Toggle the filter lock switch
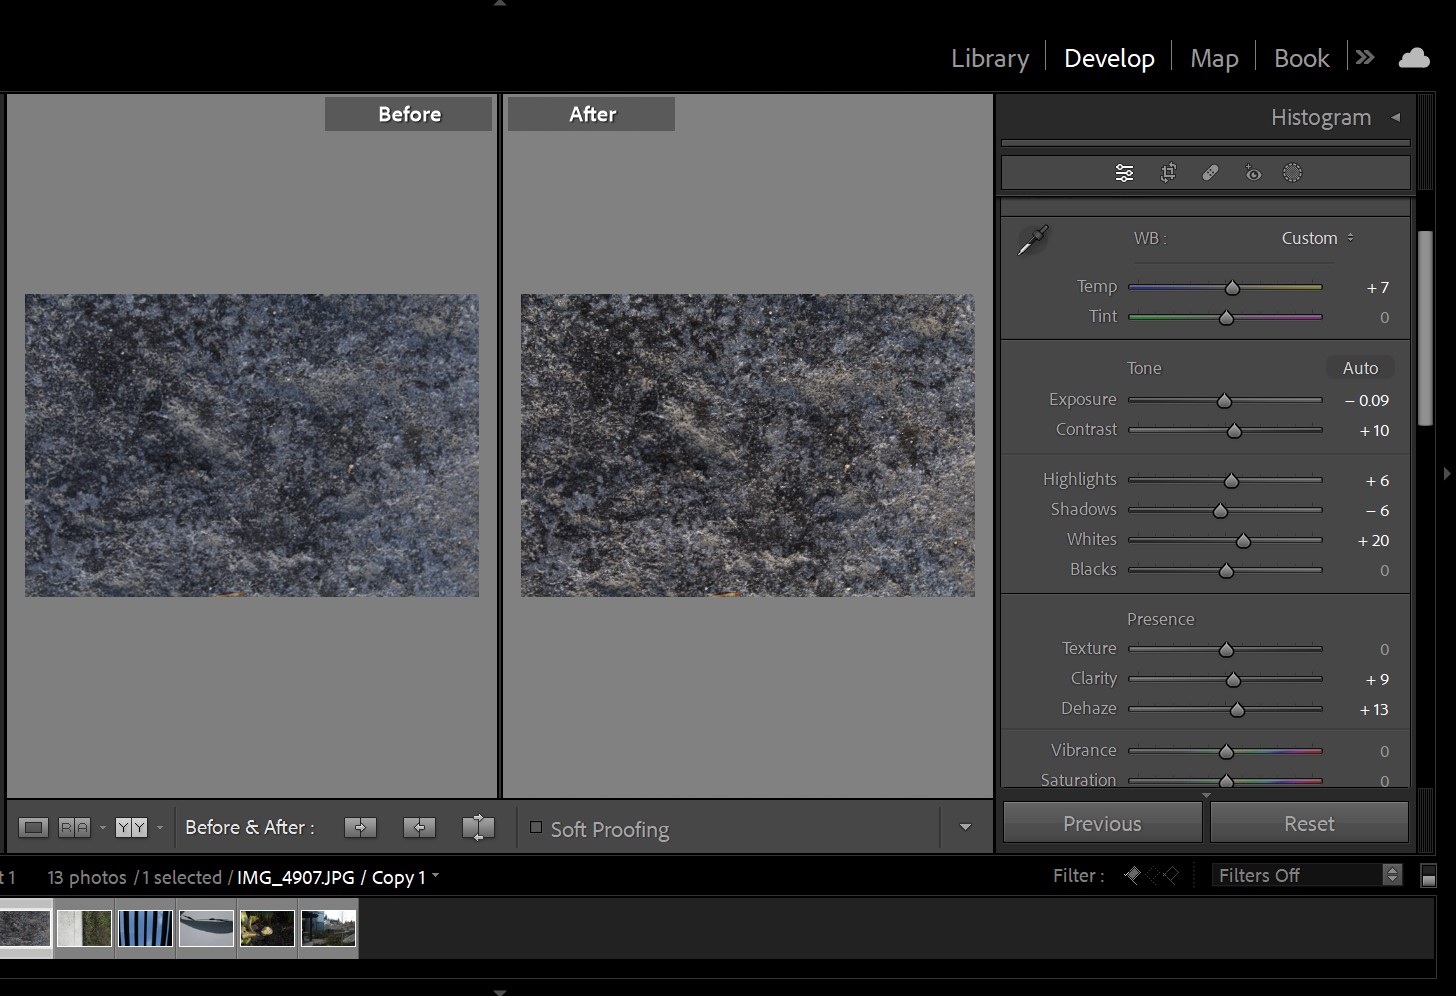 (1429, 876)
